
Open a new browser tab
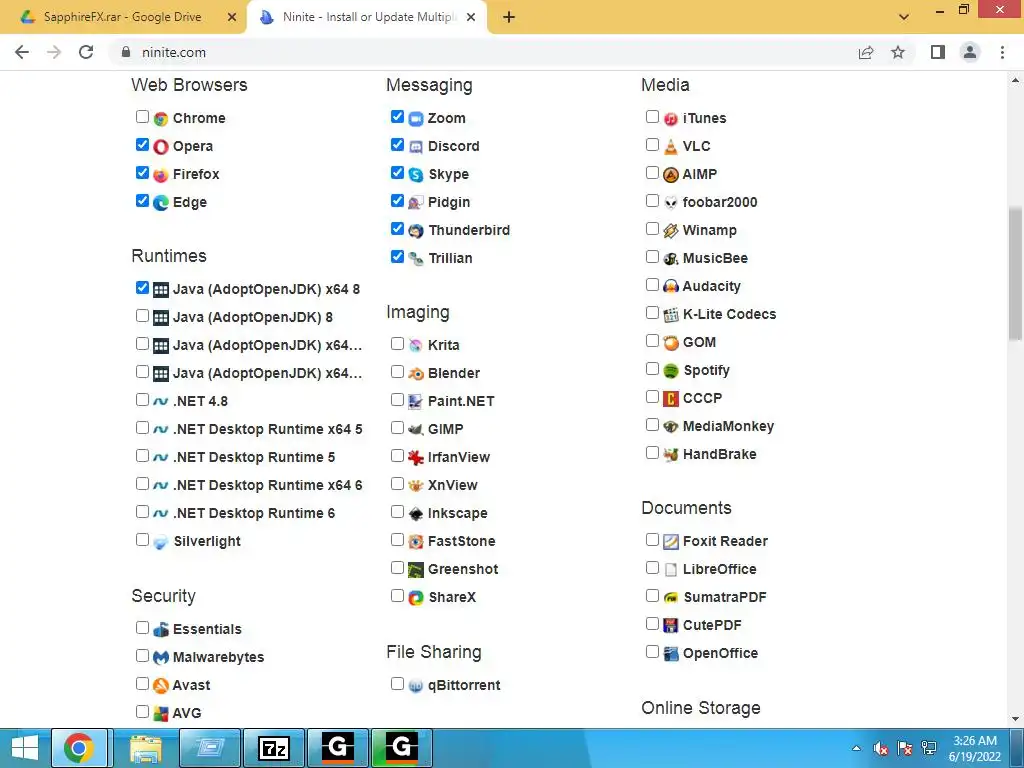click(x=509, y=18)
